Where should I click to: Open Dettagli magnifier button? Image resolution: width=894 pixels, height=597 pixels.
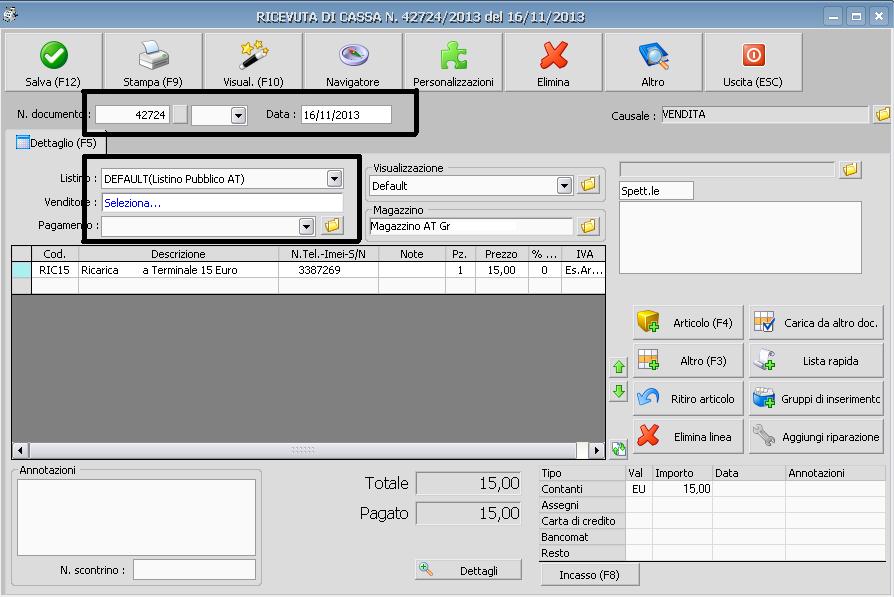tap(468, 570)
